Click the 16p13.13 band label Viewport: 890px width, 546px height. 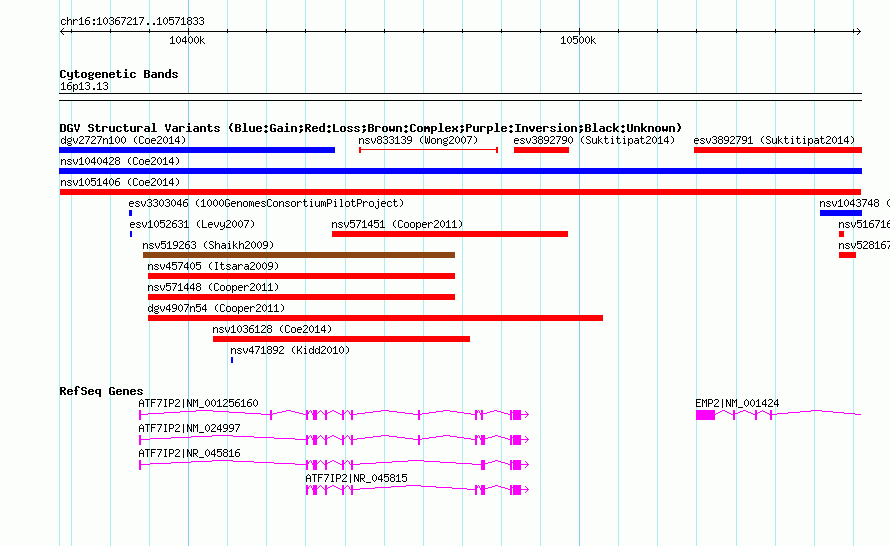click(x=84, y=86)
